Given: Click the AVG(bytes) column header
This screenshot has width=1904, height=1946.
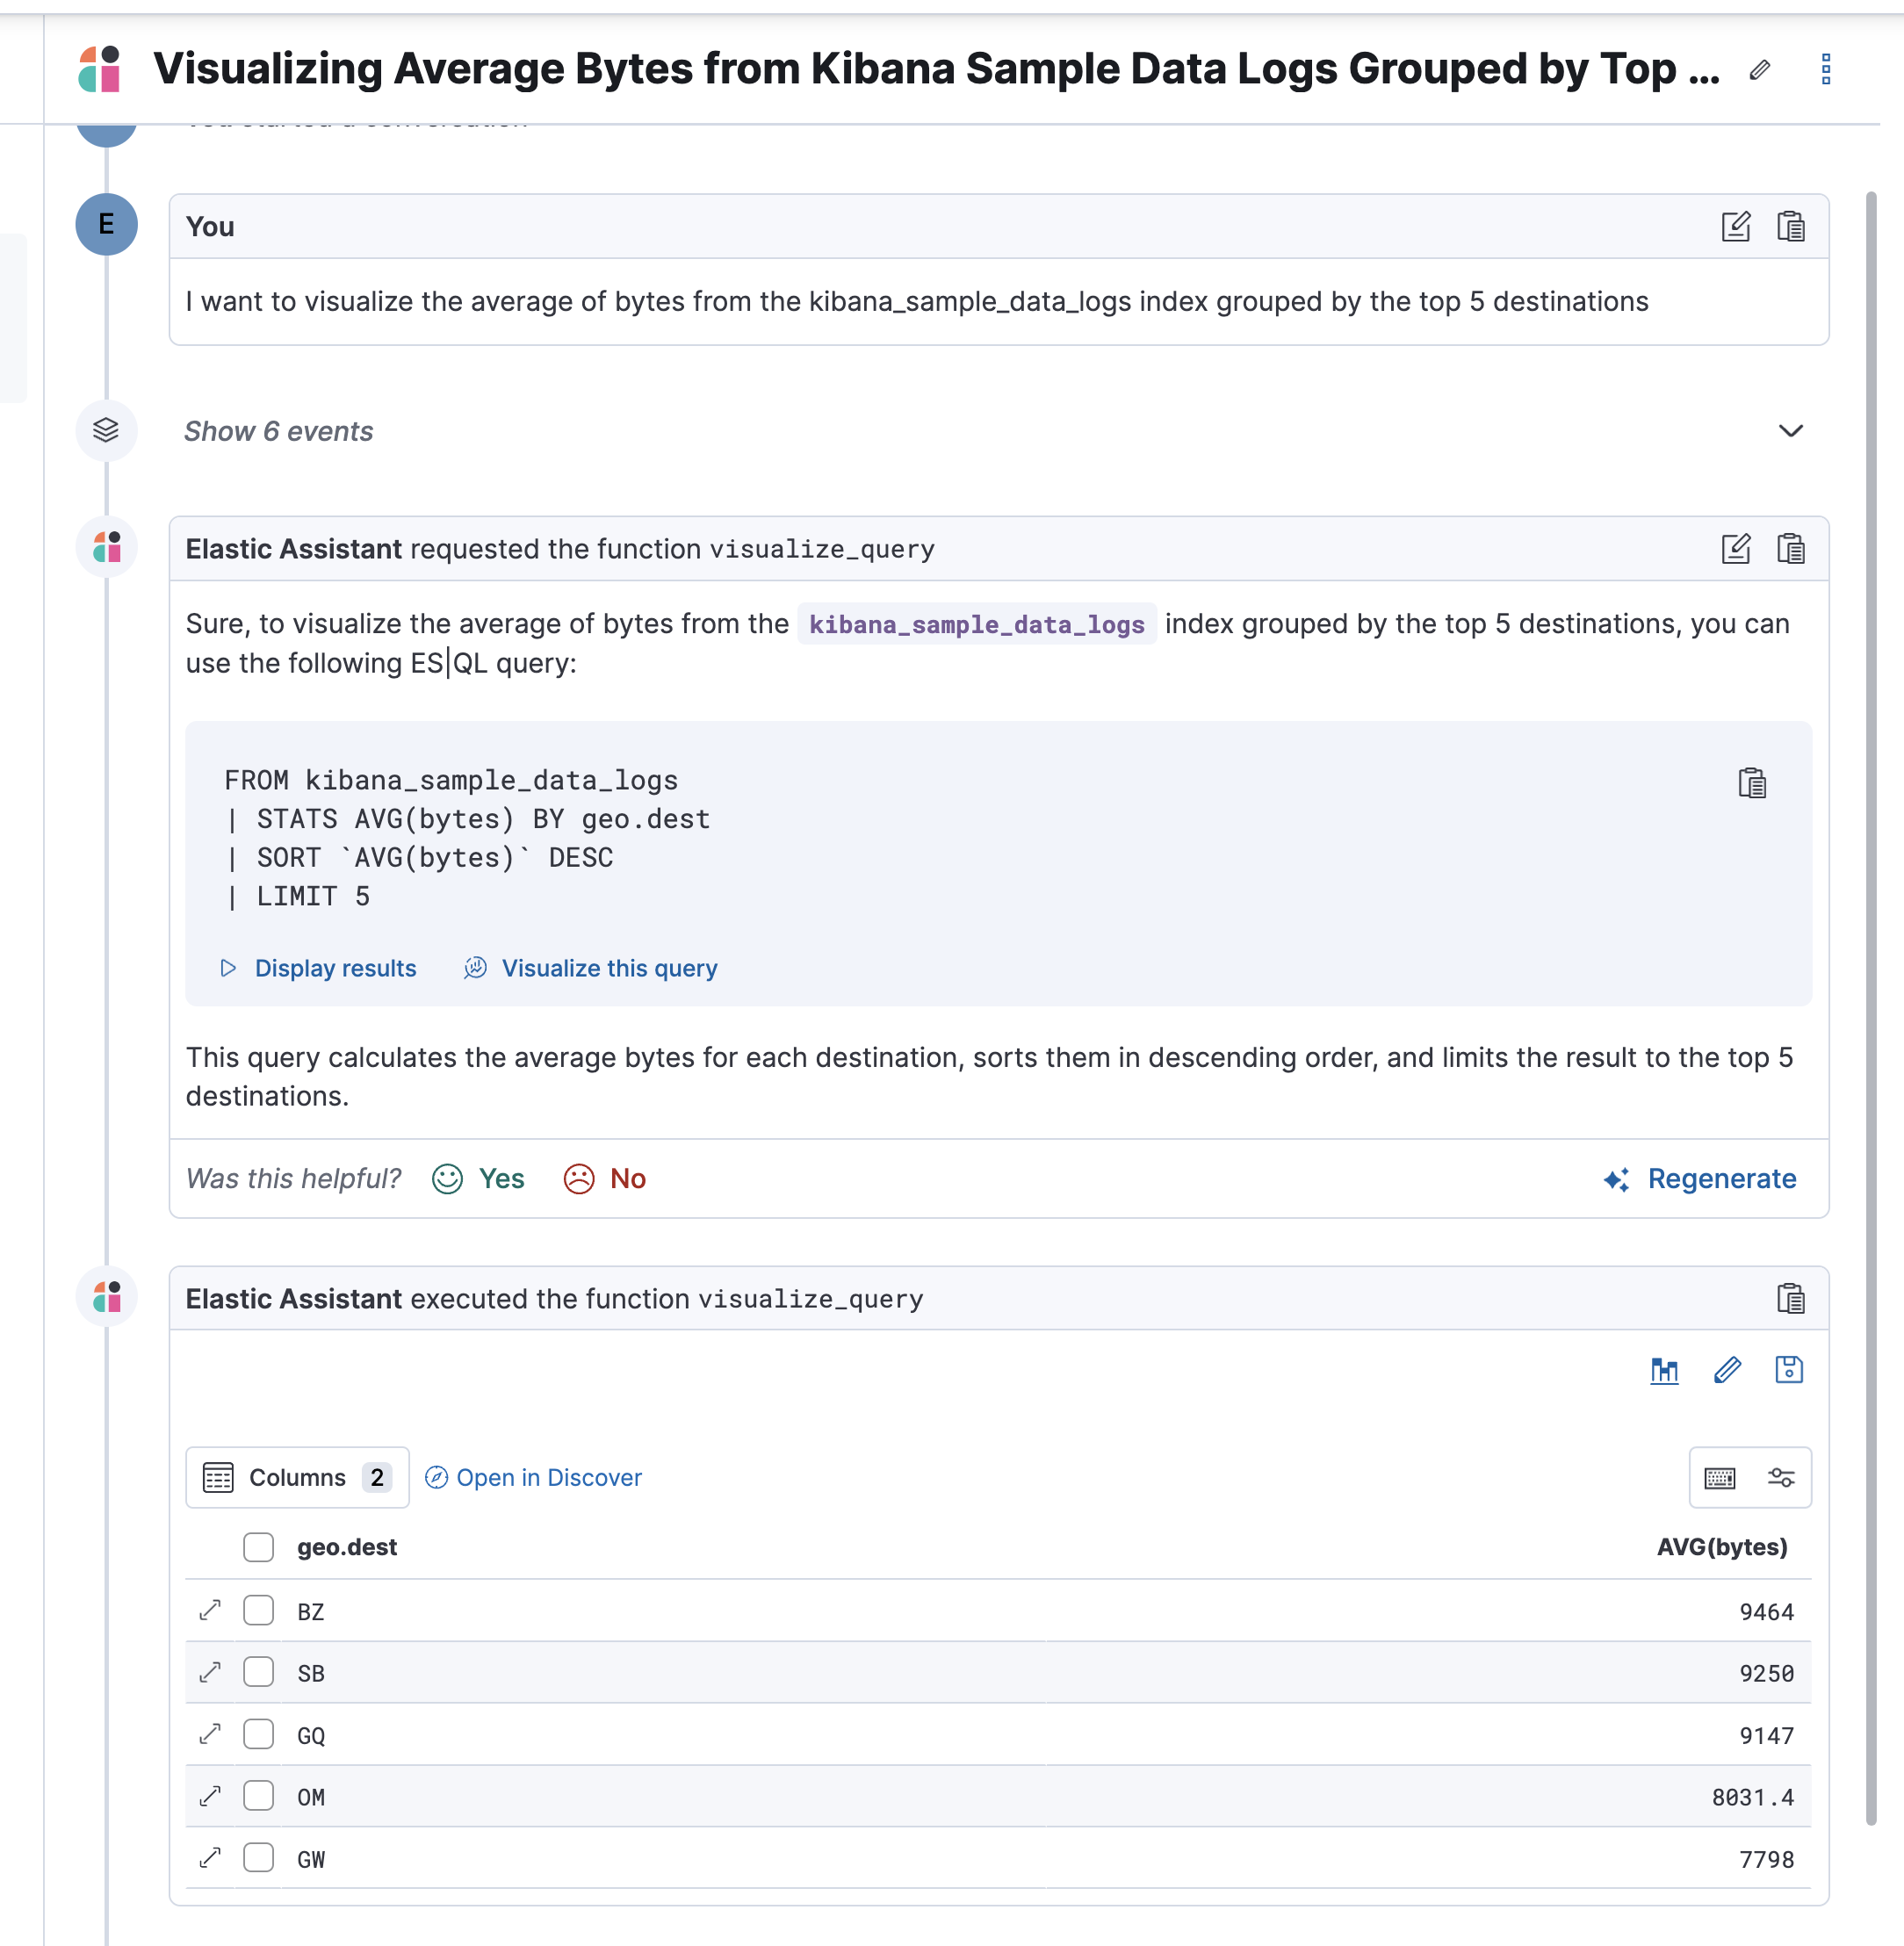Looking at the screenshot, I should (x=1722, y=1547).
